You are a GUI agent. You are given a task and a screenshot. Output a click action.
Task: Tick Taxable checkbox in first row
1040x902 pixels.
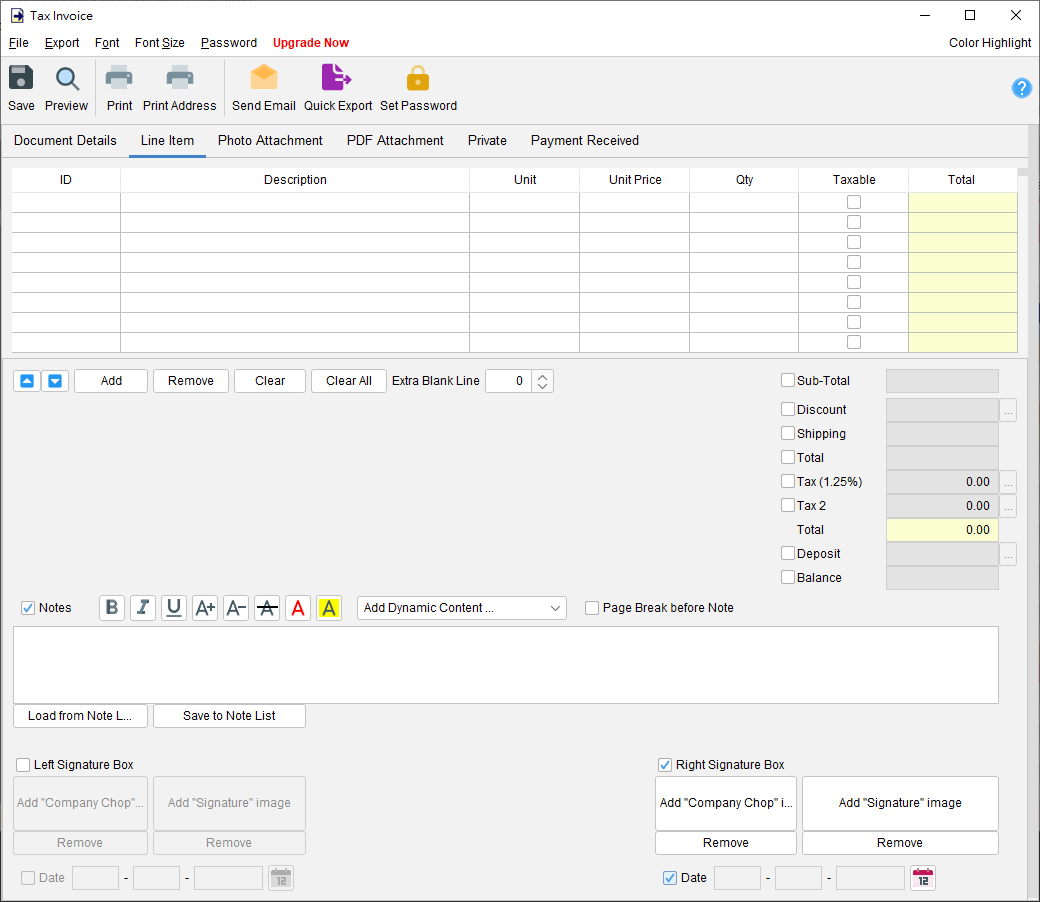click(x=854, y=202)
